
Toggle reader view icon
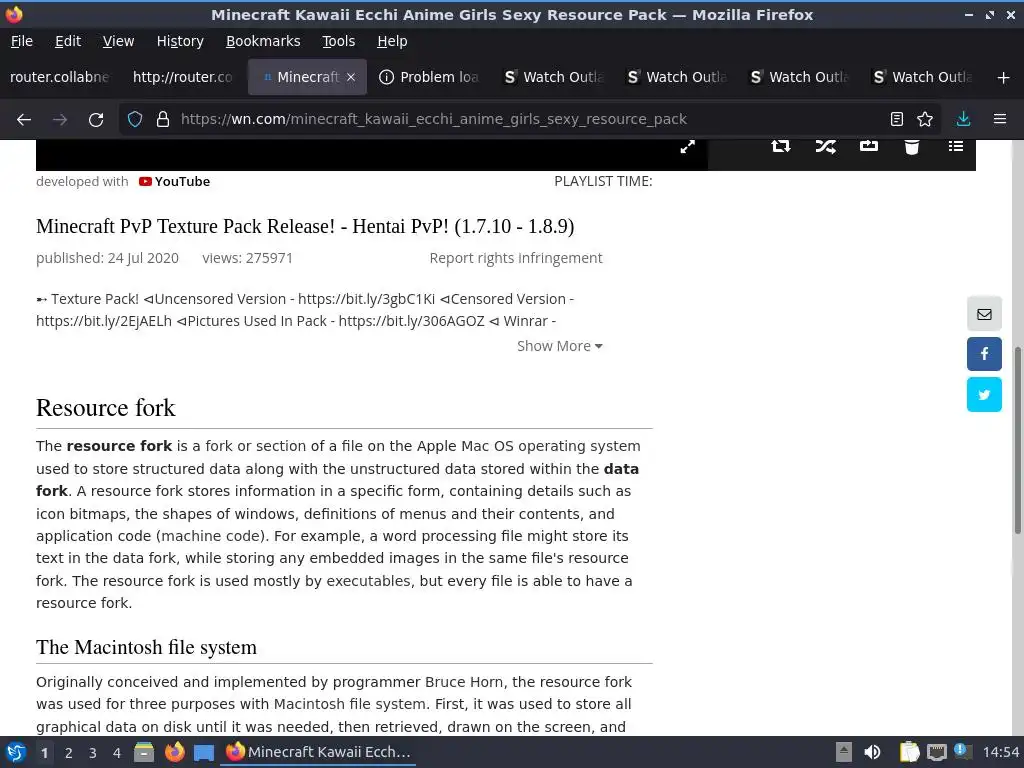coord(897,119)
